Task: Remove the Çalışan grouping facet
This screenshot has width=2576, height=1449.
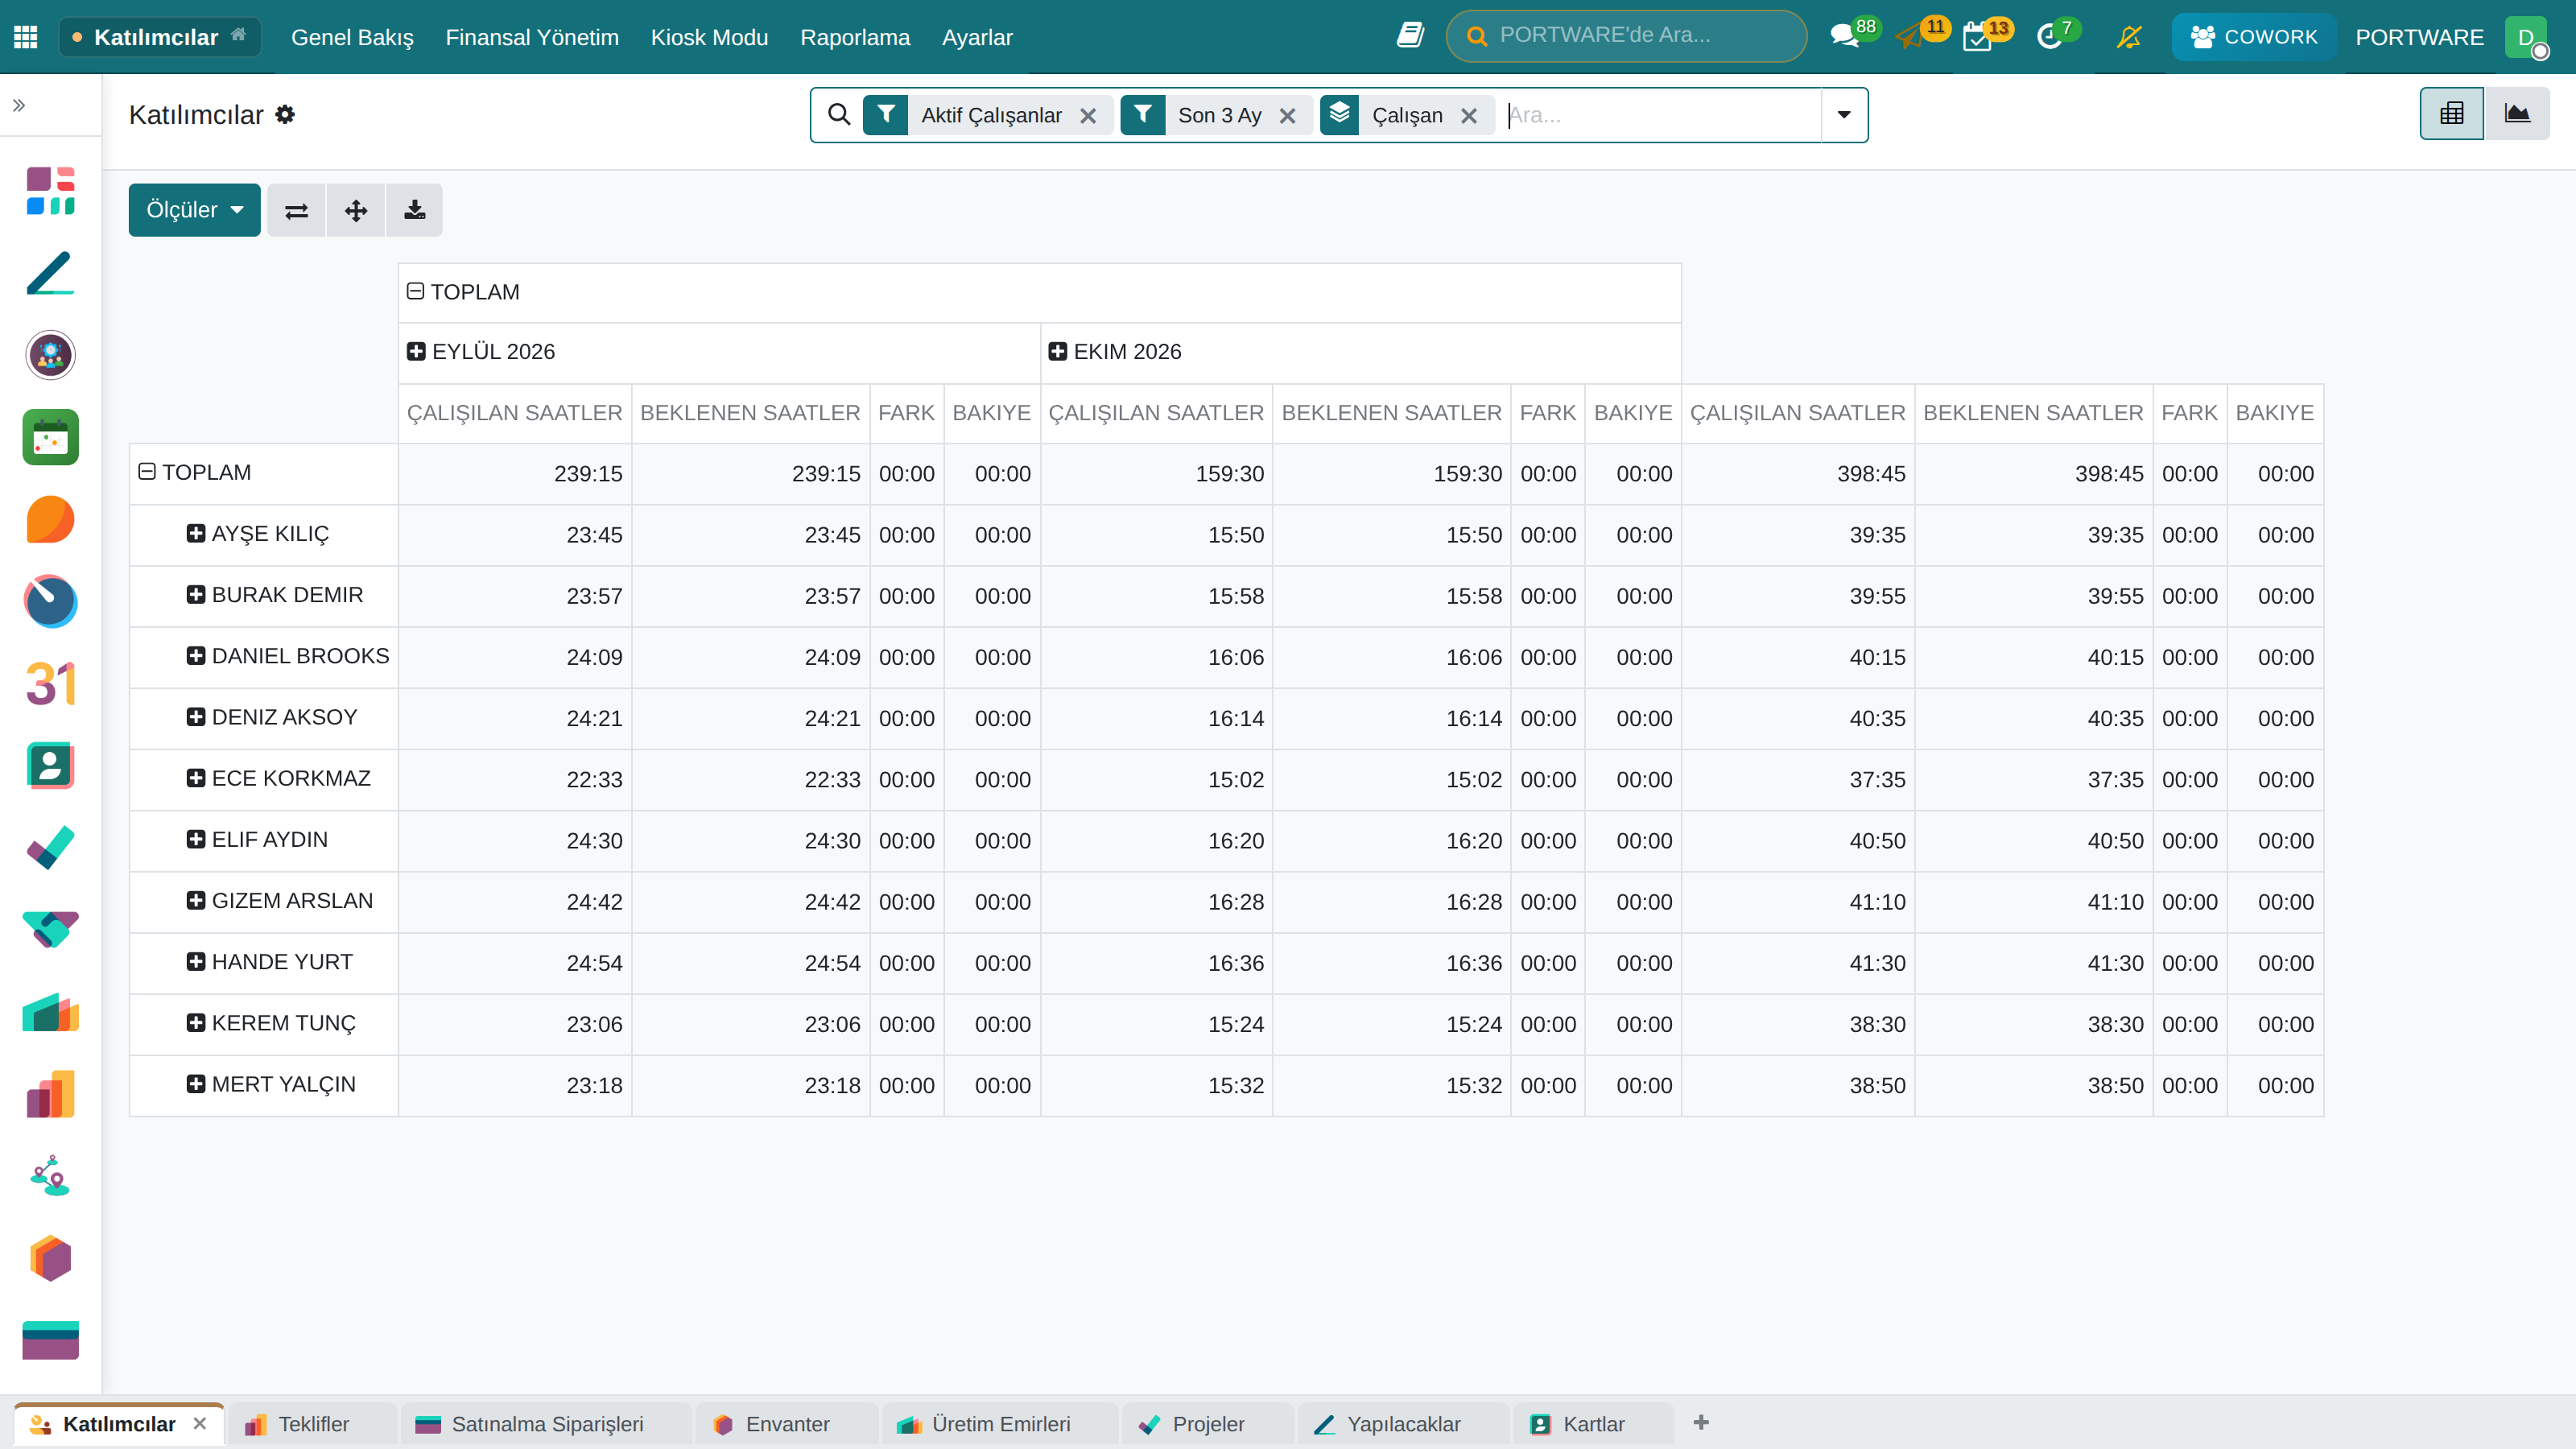Action: click(1468, 116)
